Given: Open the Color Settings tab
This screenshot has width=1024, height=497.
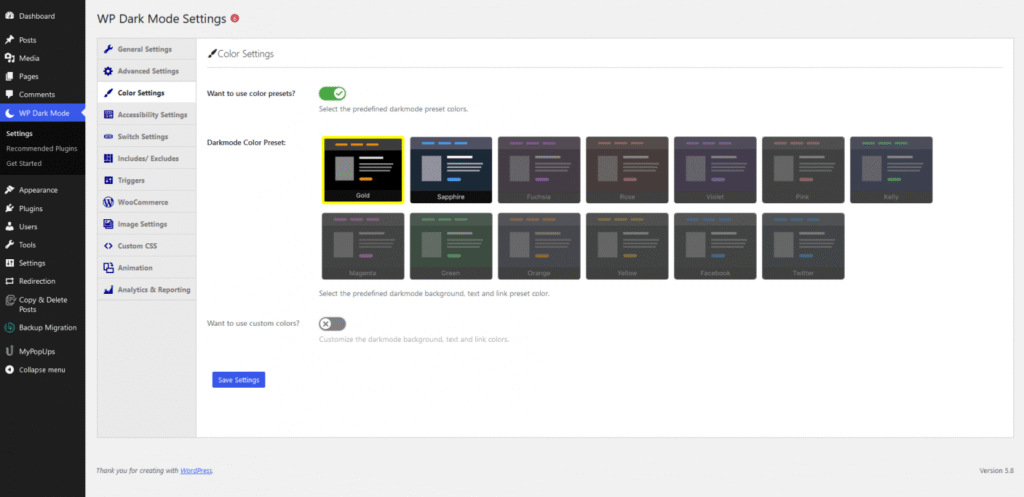Looking at the screenshot, I should (x=146, y=93).
